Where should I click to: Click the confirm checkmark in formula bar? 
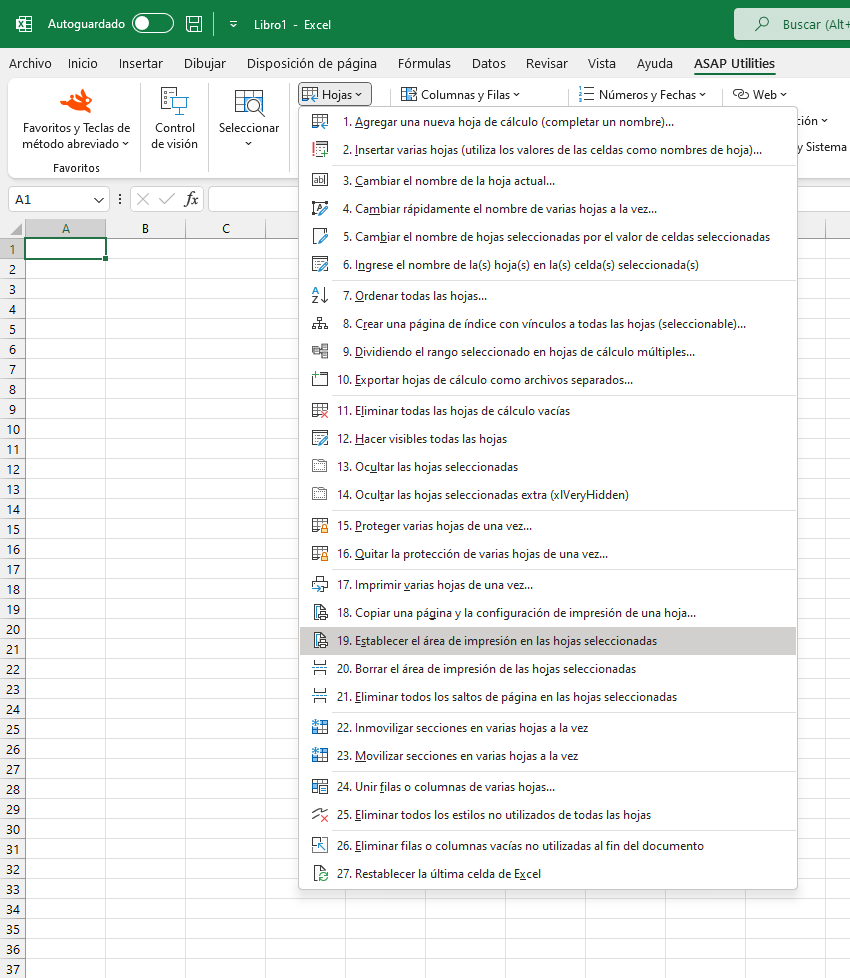(x=167, y=200)
